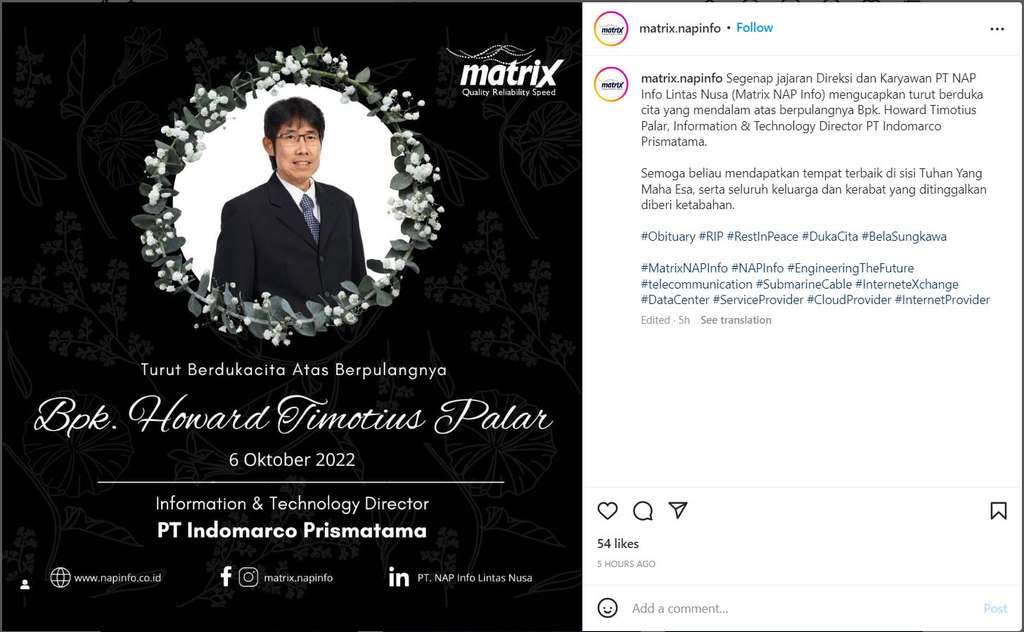
Task: Click See translation under caption
Action: click(735, 320)
